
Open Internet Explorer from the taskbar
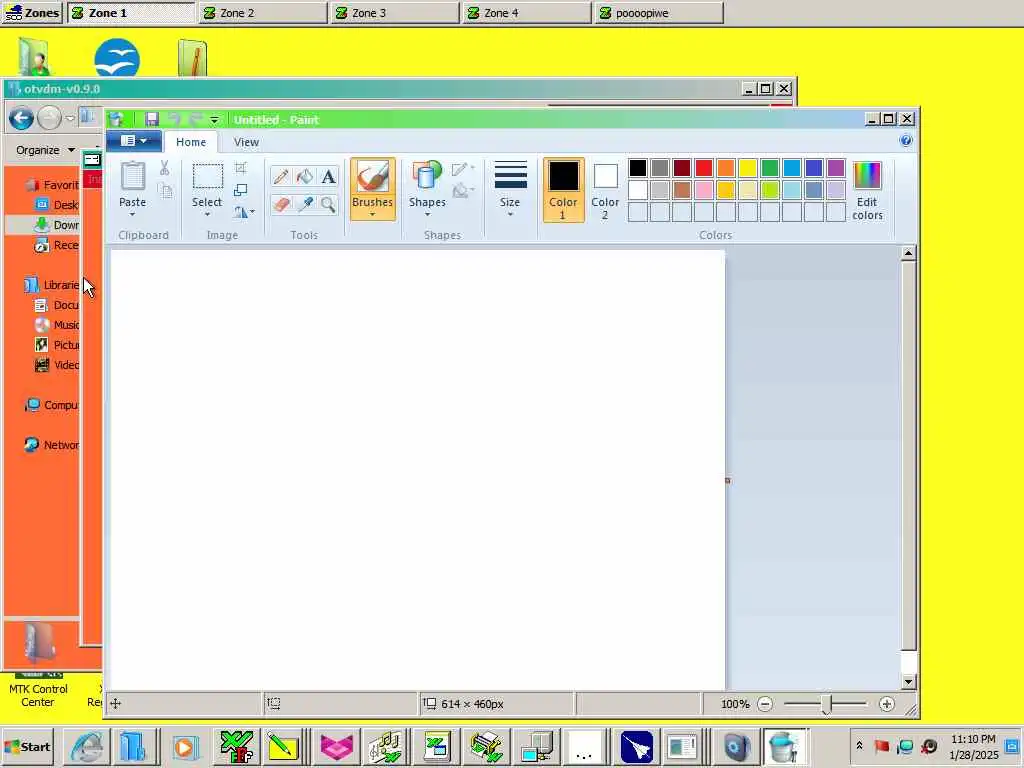(x=86, y=746)
